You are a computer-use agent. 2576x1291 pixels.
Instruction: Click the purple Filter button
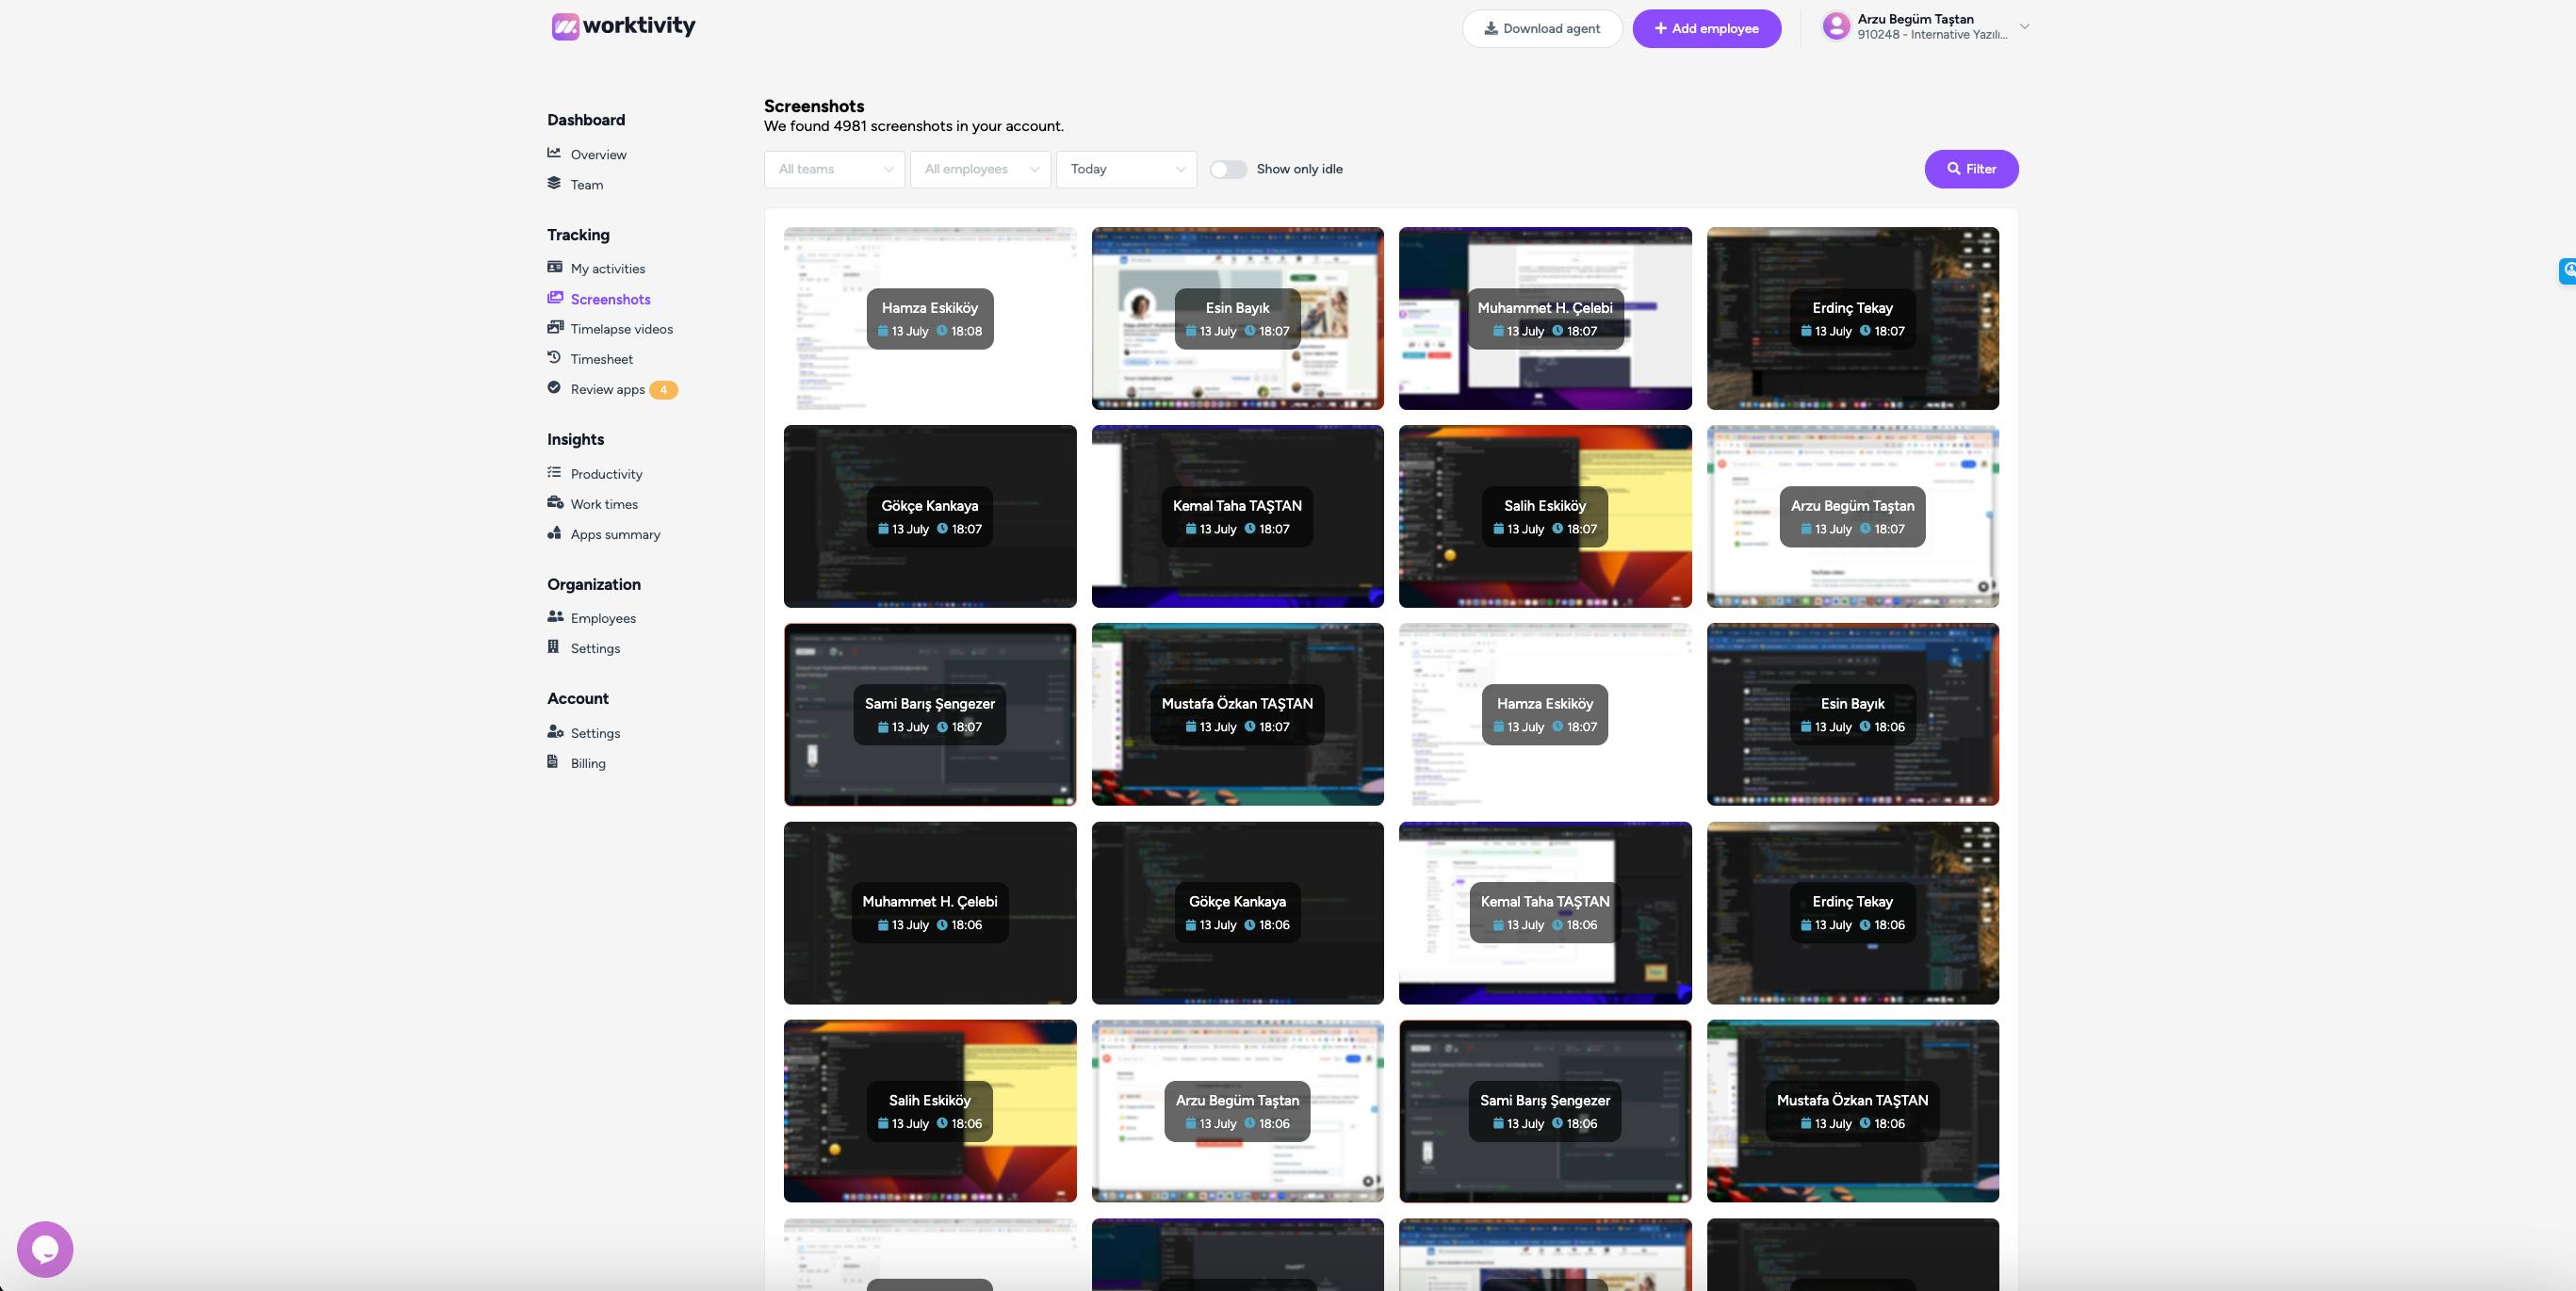click(x=1971, y=169)
